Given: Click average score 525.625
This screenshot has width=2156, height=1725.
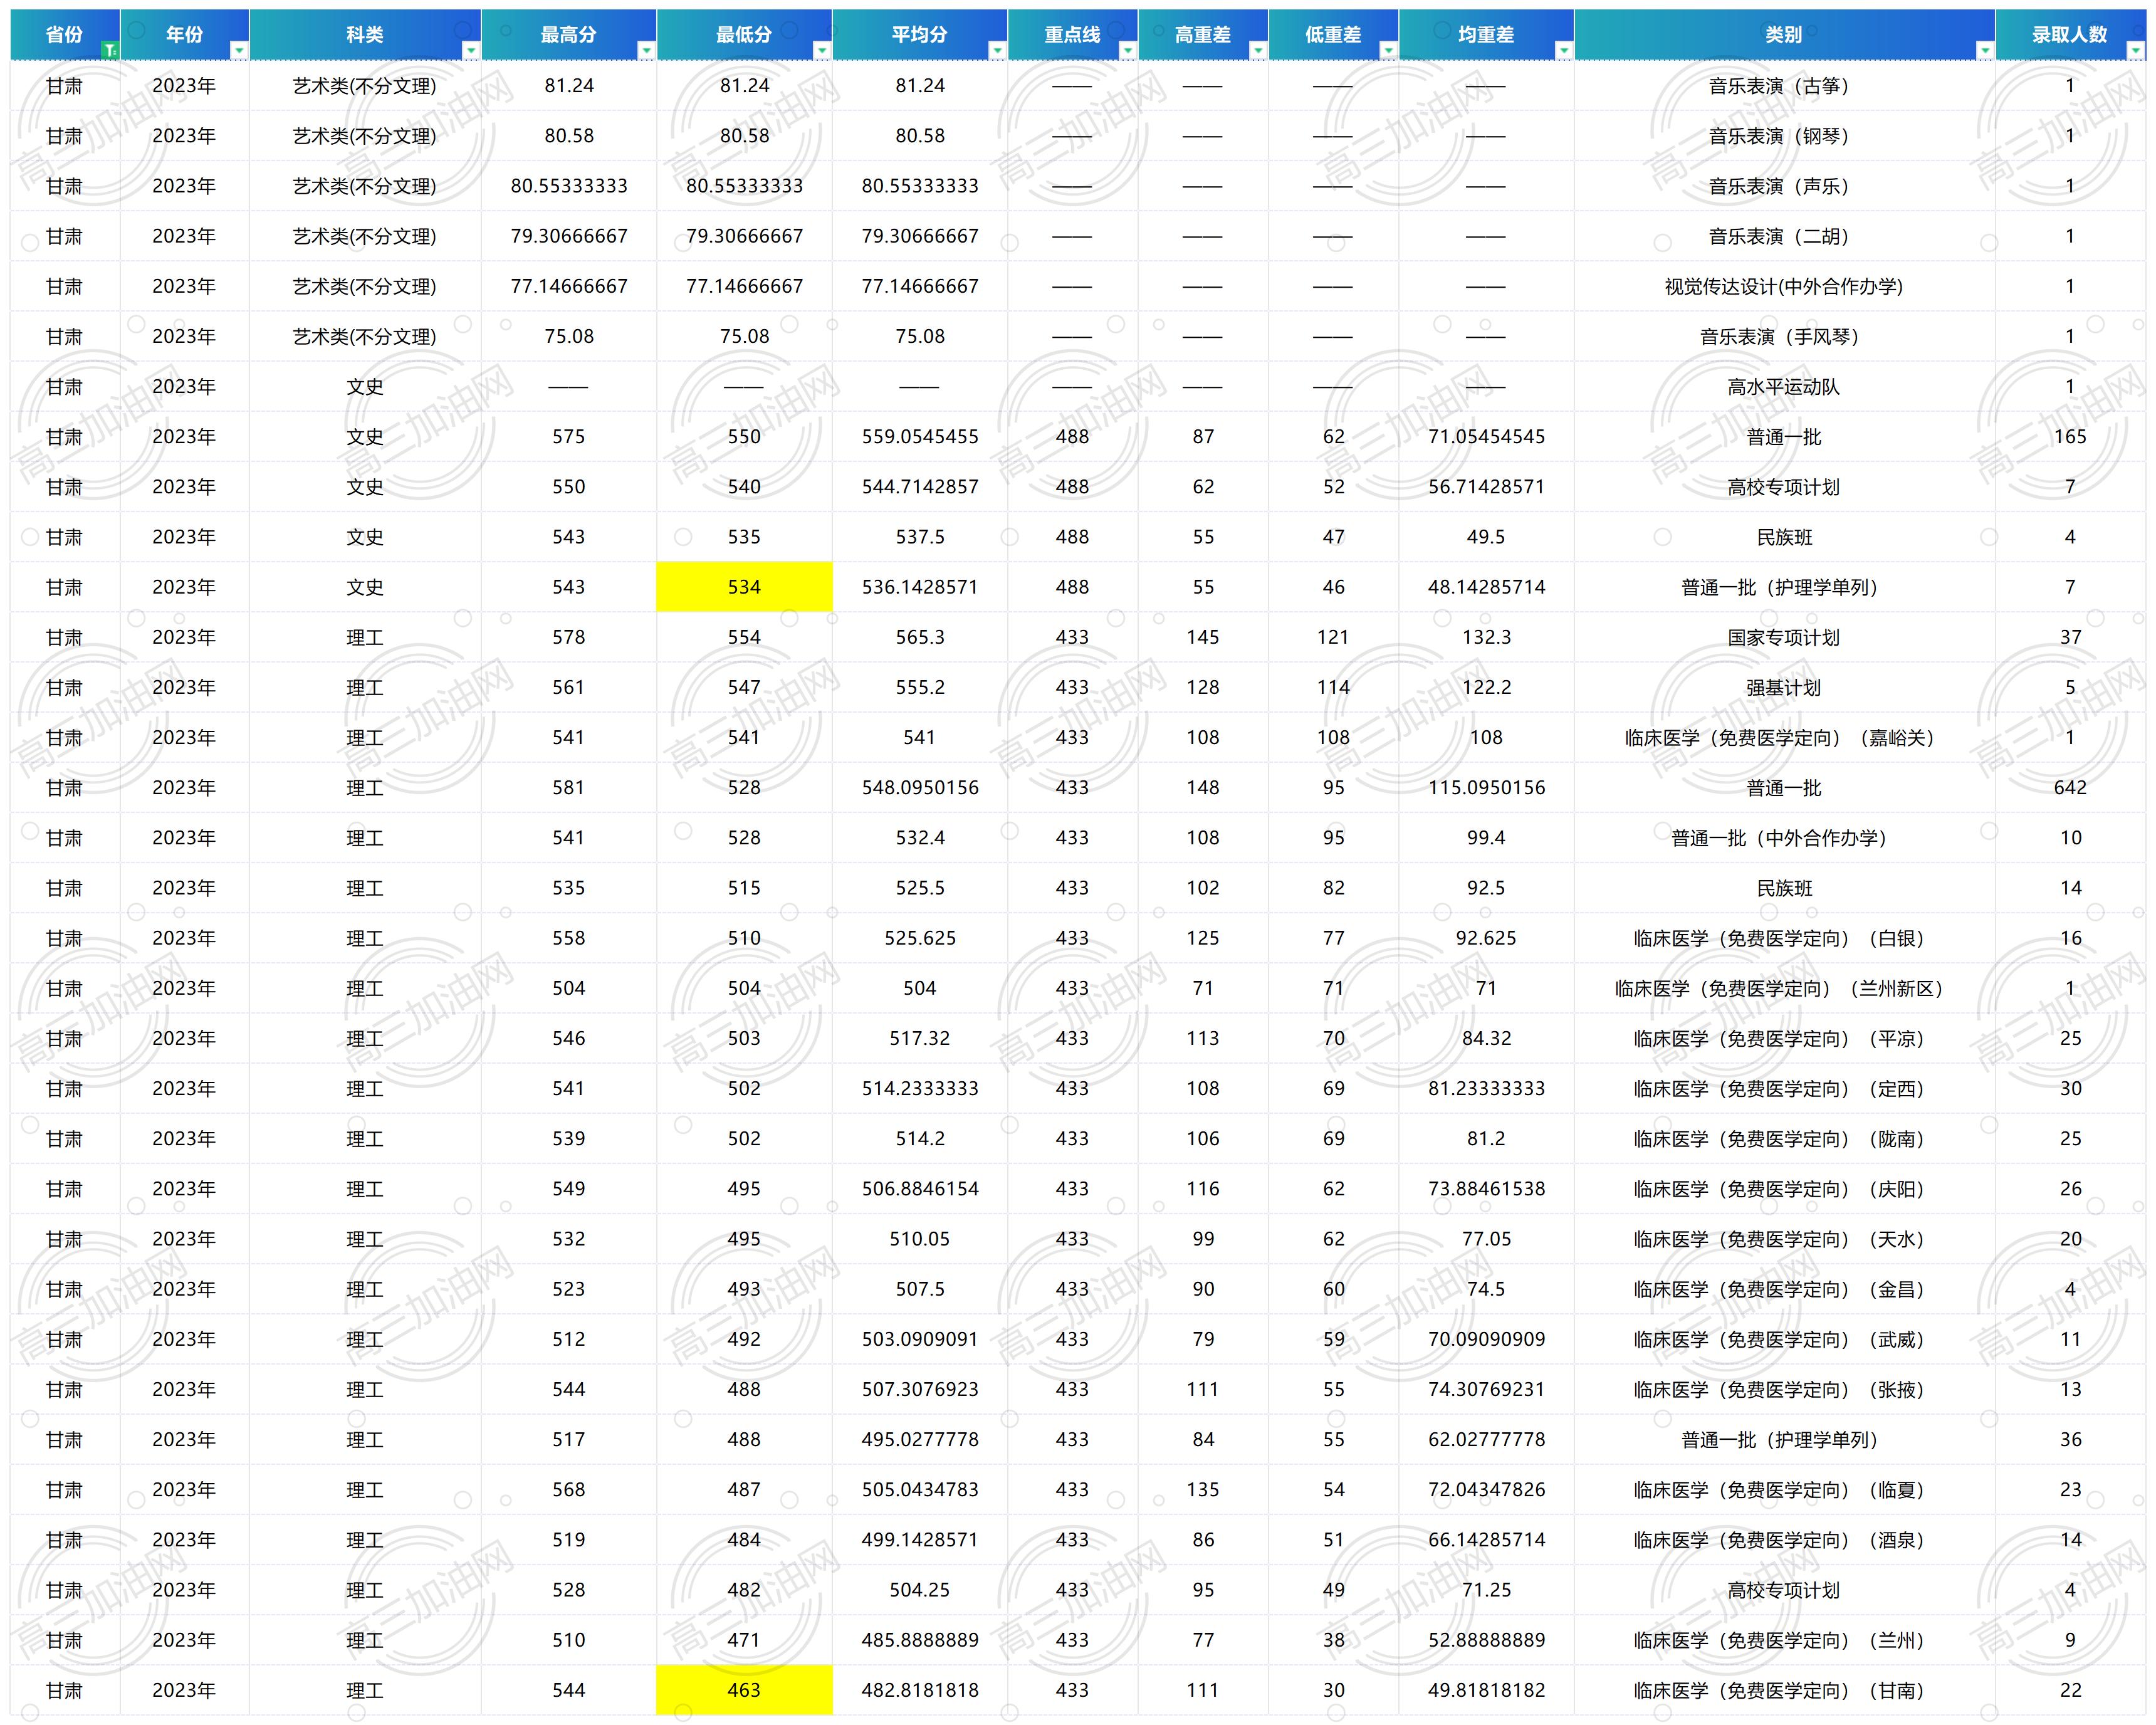Looking at the screenshot, I should (920, 938).
